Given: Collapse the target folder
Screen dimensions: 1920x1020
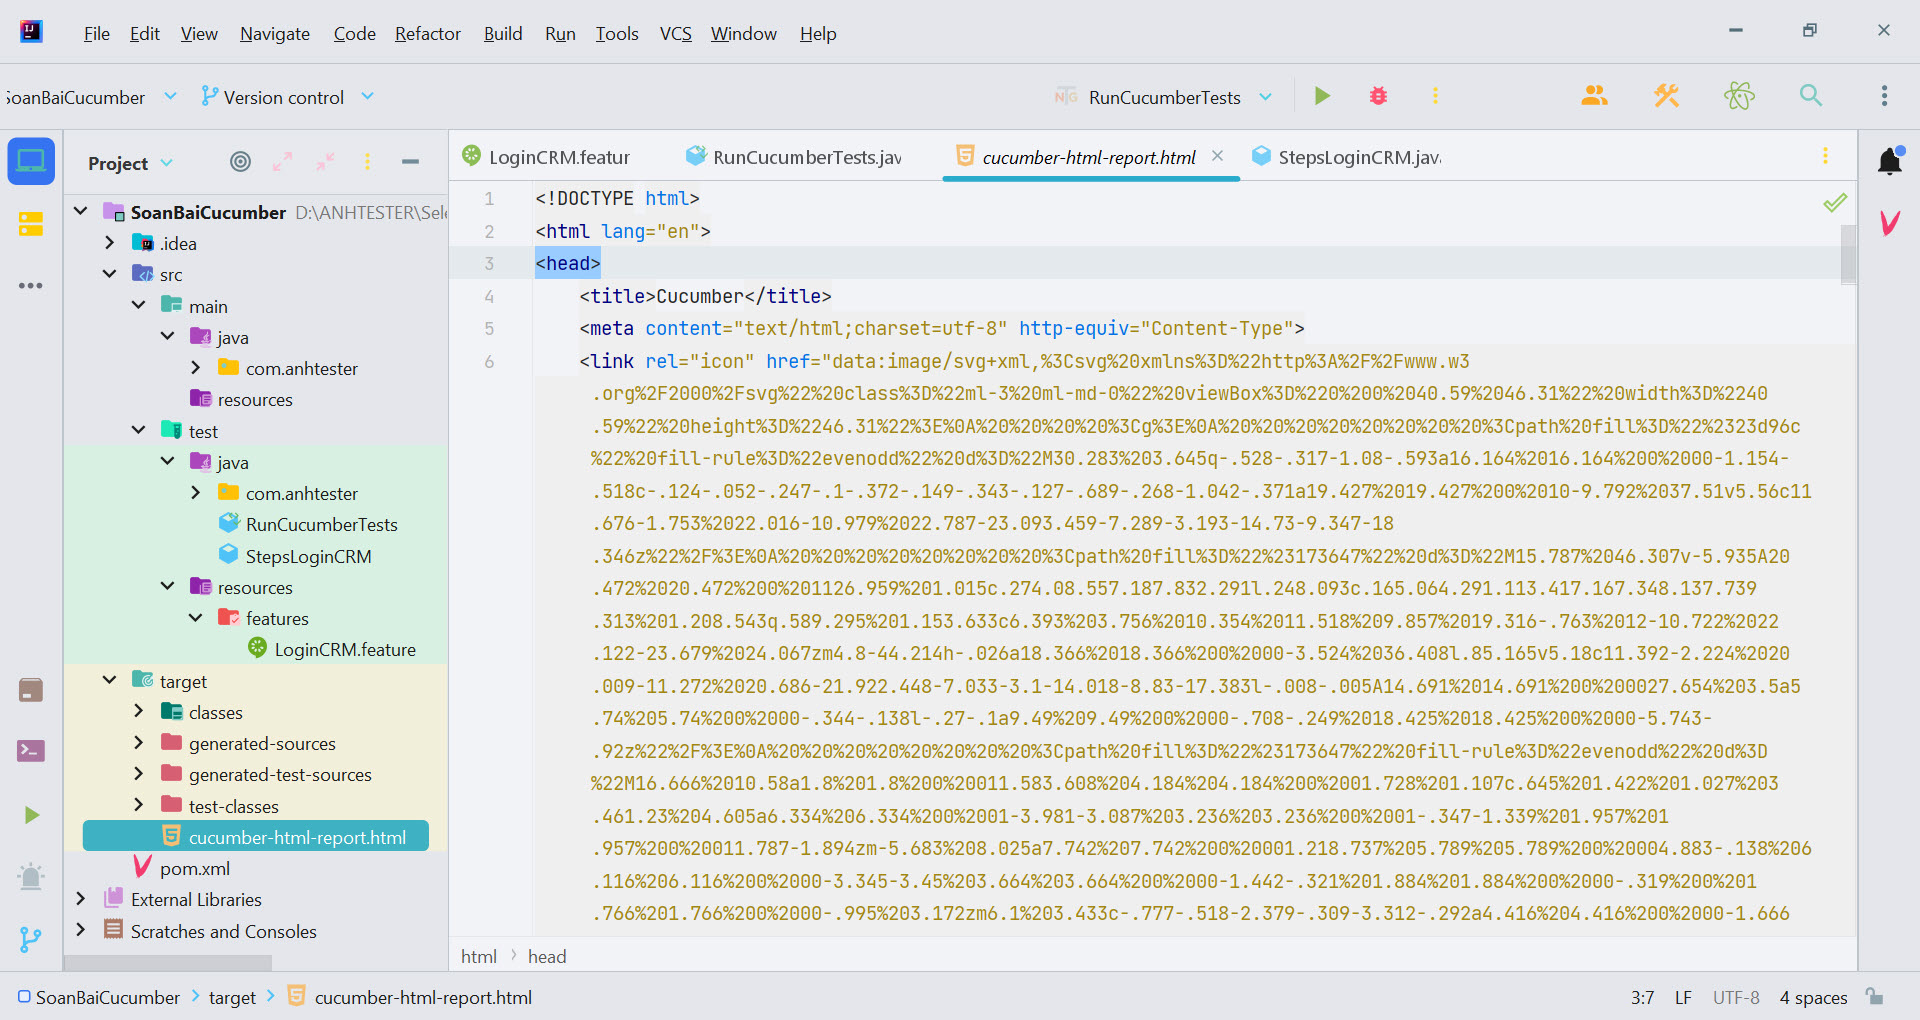Looking at the screenshot, I should click(110, 681).
